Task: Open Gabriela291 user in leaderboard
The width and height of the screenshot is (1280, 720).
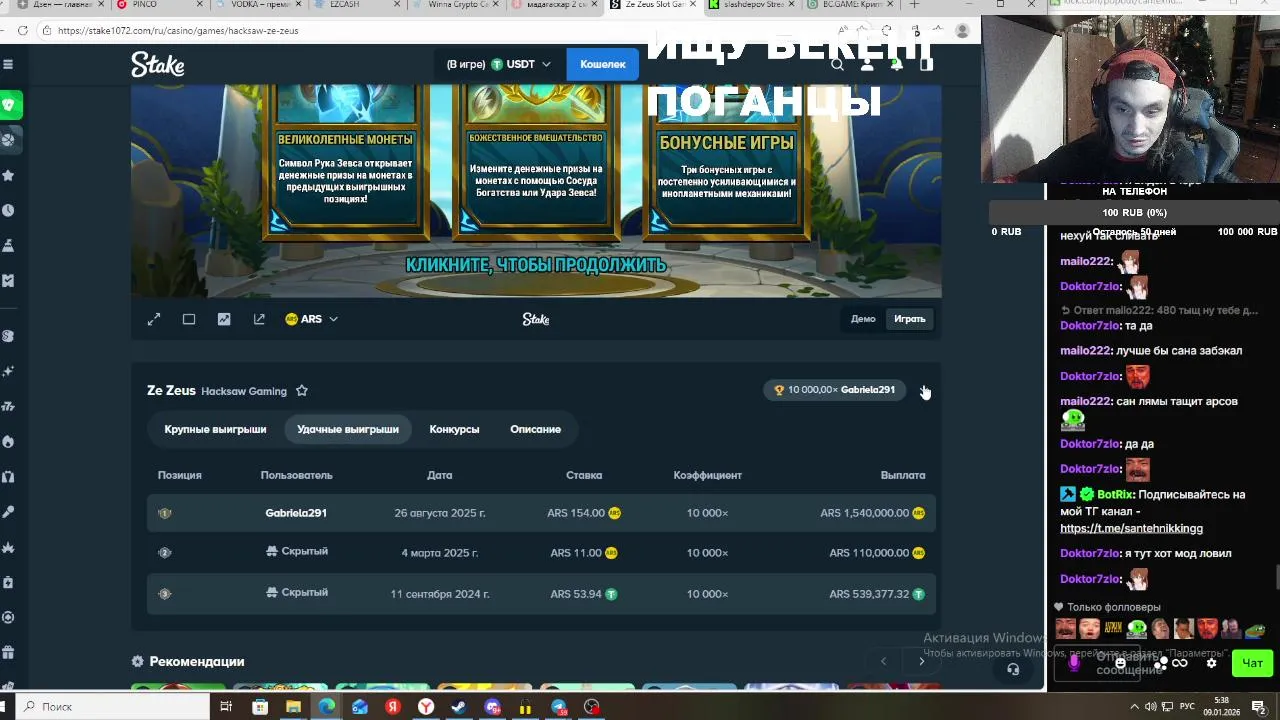Action: (x=296, y=513)
